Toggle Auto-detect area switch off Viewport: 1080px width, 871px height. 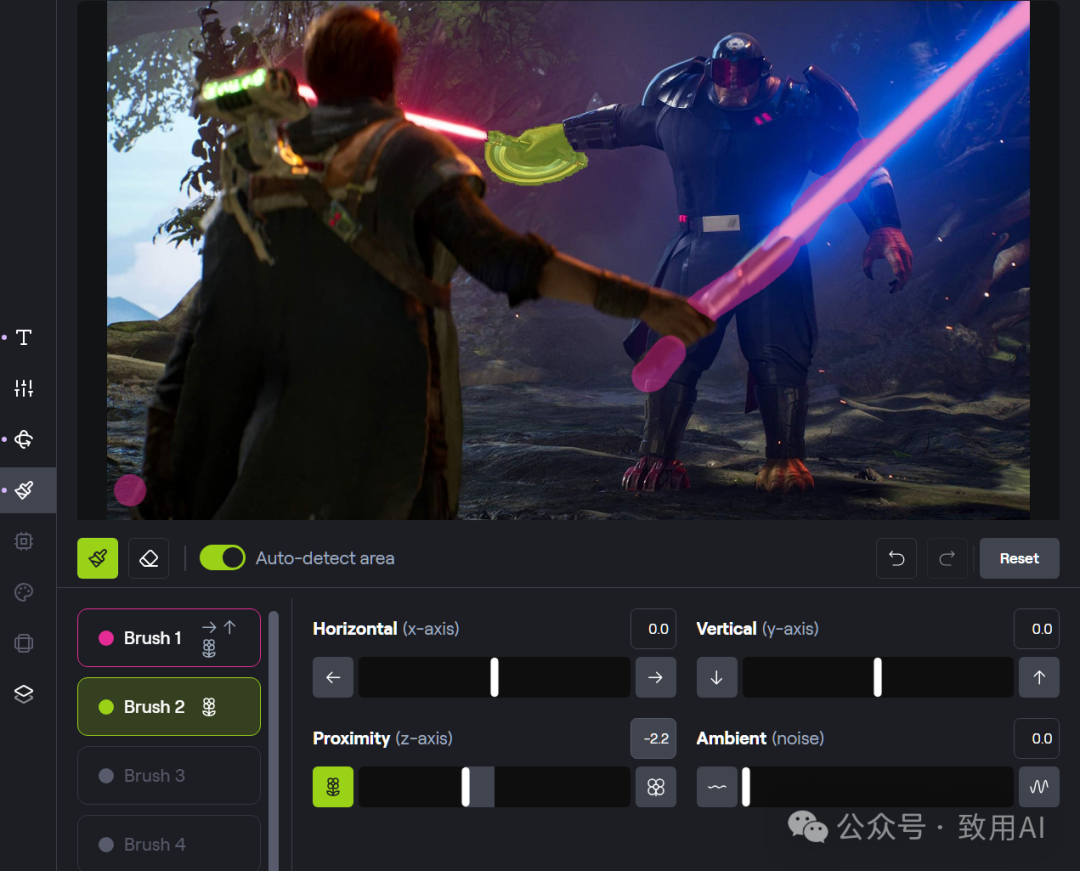coord(222,558)
